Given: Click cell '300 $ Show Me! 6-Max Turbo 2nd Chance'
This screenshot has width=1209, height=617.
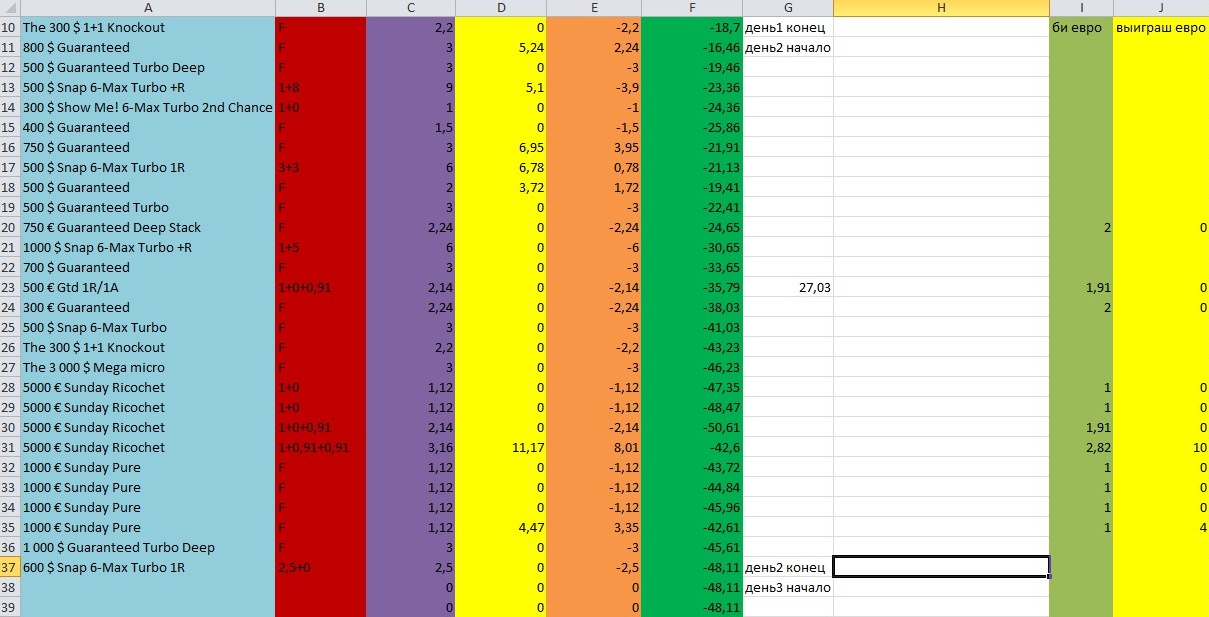Looking at the screenshot, I should click(148, 108).
